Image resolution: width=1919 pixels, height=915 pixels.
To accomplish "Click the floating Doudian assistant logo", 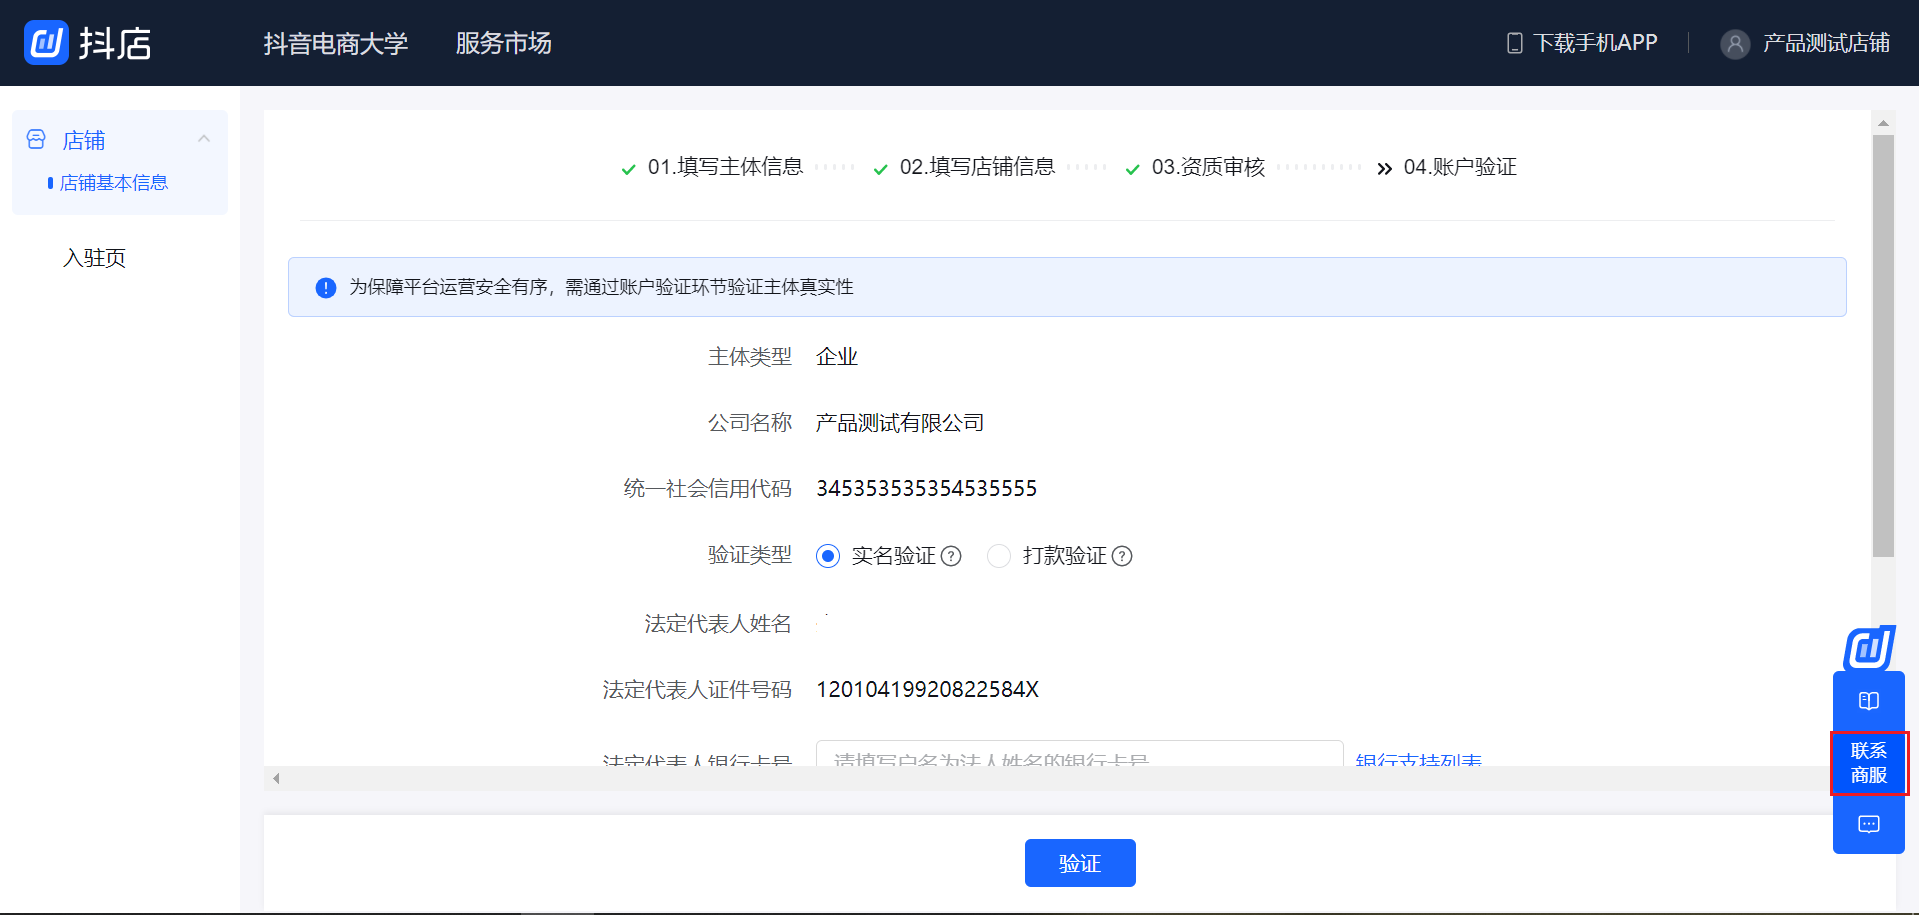I will point(1869,648).
